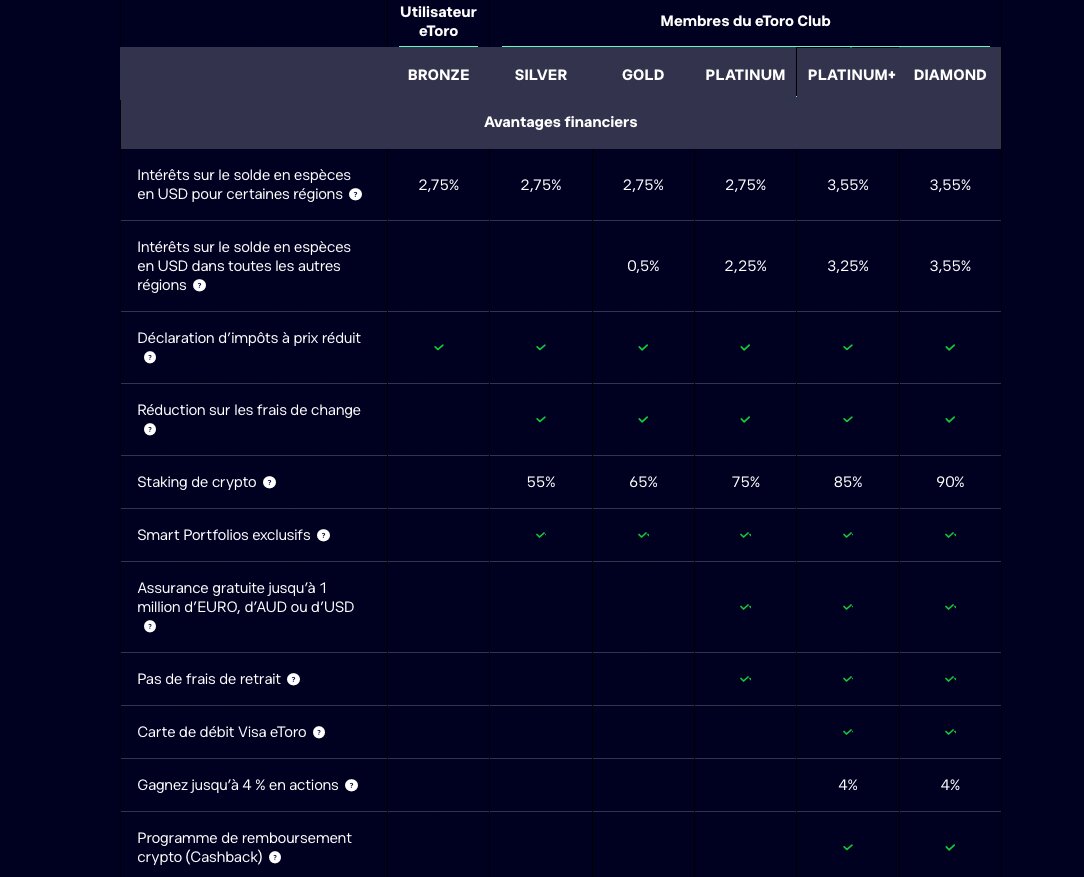Open info icon for Carte de débit Visa eToro
Viewport: 1084px width, 877px height.
pos(319,732)
